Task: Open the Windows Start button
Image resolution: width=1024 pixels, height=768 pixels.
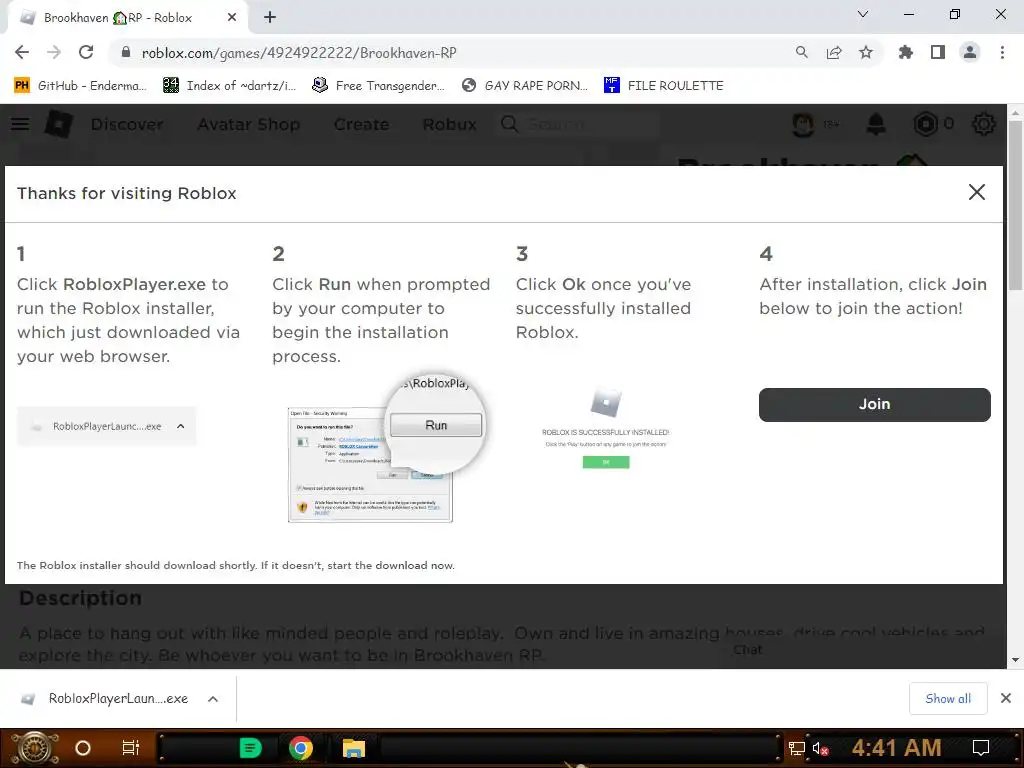Action: [x=34, y=748]
